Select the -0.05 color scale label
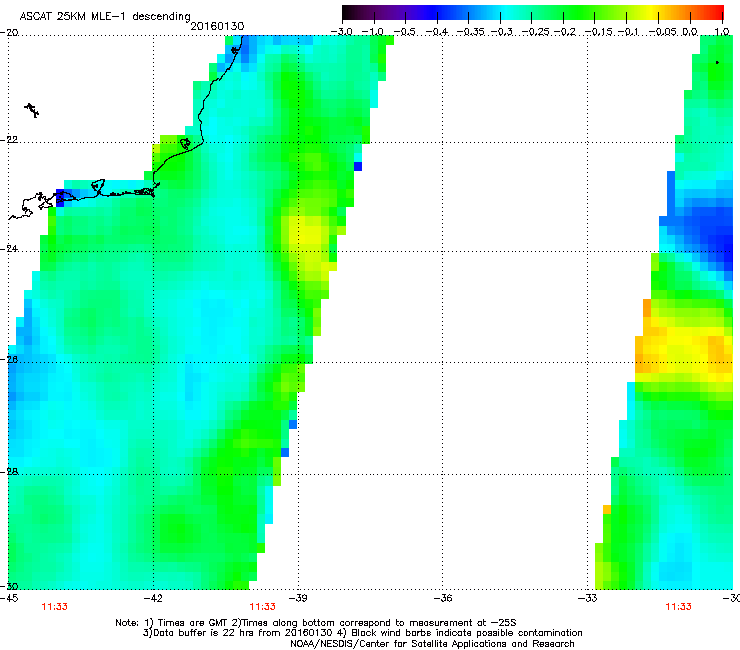Screen dimensions: 740x650 (x=663, y=32)
